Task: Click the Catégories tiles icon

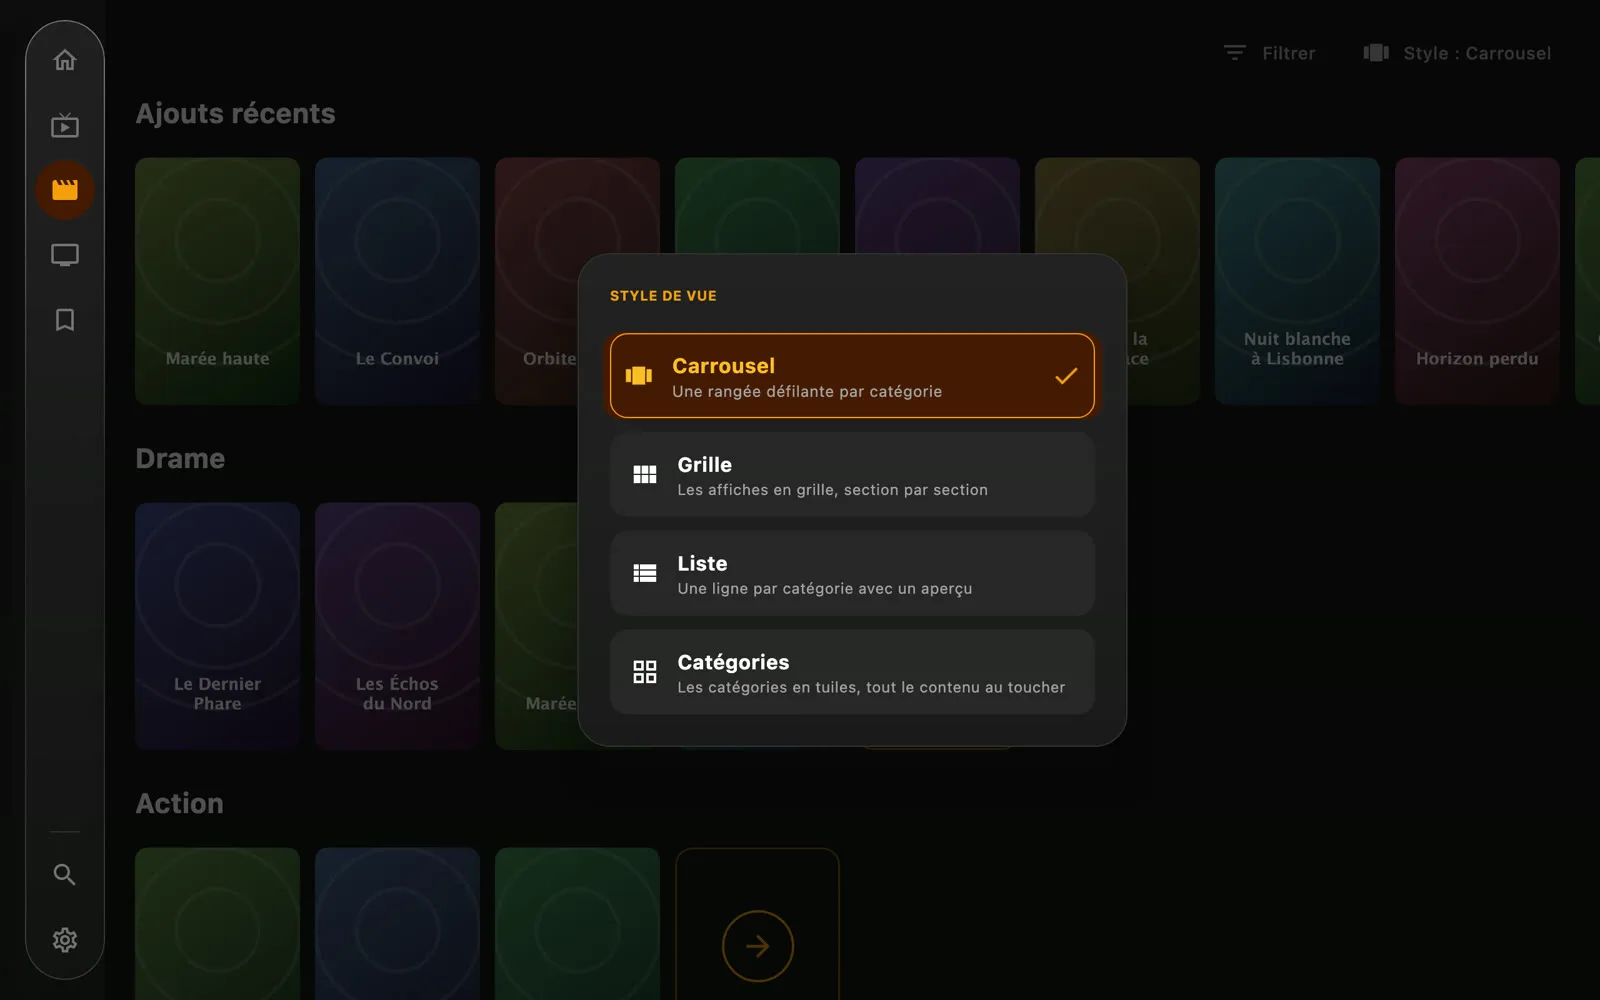Action: (x=645, y=672)
